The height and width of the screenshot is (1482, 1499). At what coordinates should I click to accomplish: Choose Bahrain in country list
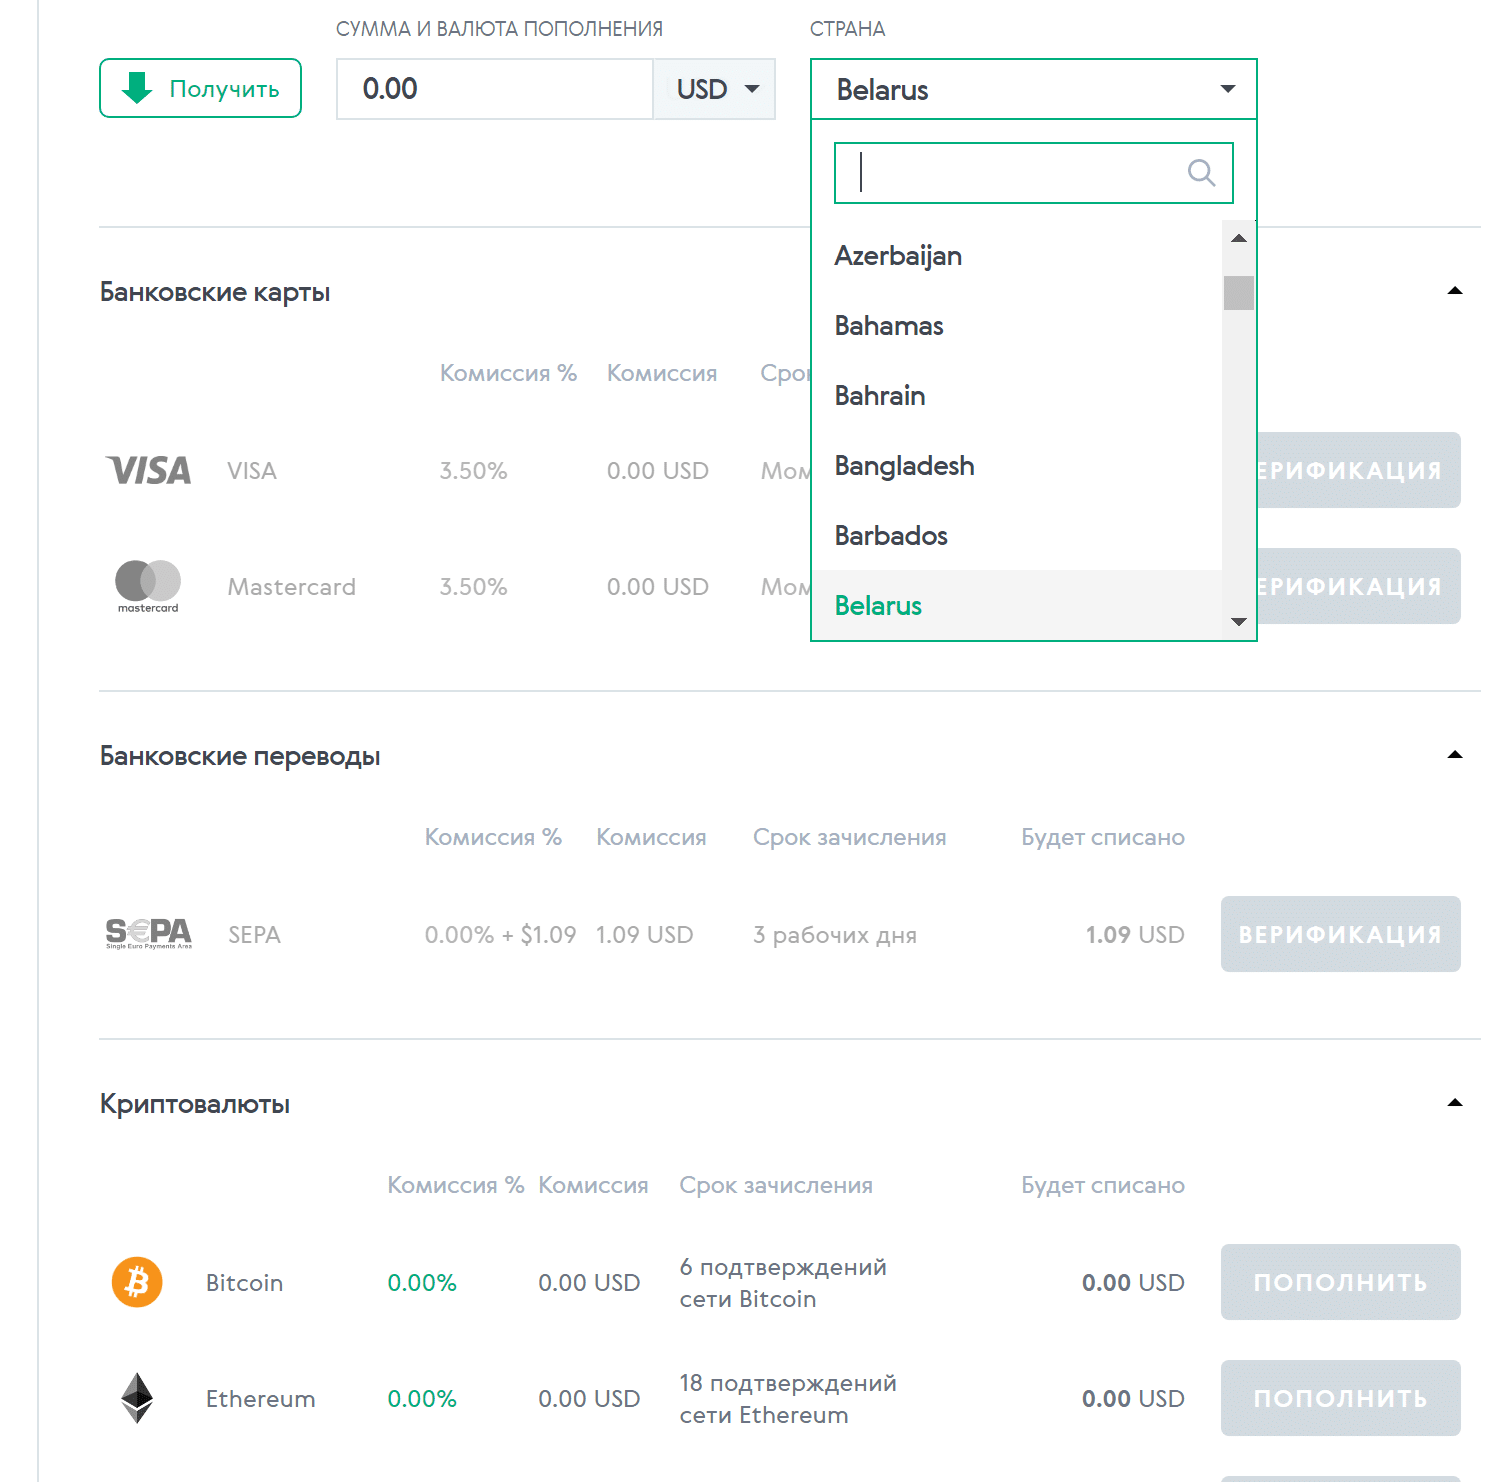click(880, 396)
